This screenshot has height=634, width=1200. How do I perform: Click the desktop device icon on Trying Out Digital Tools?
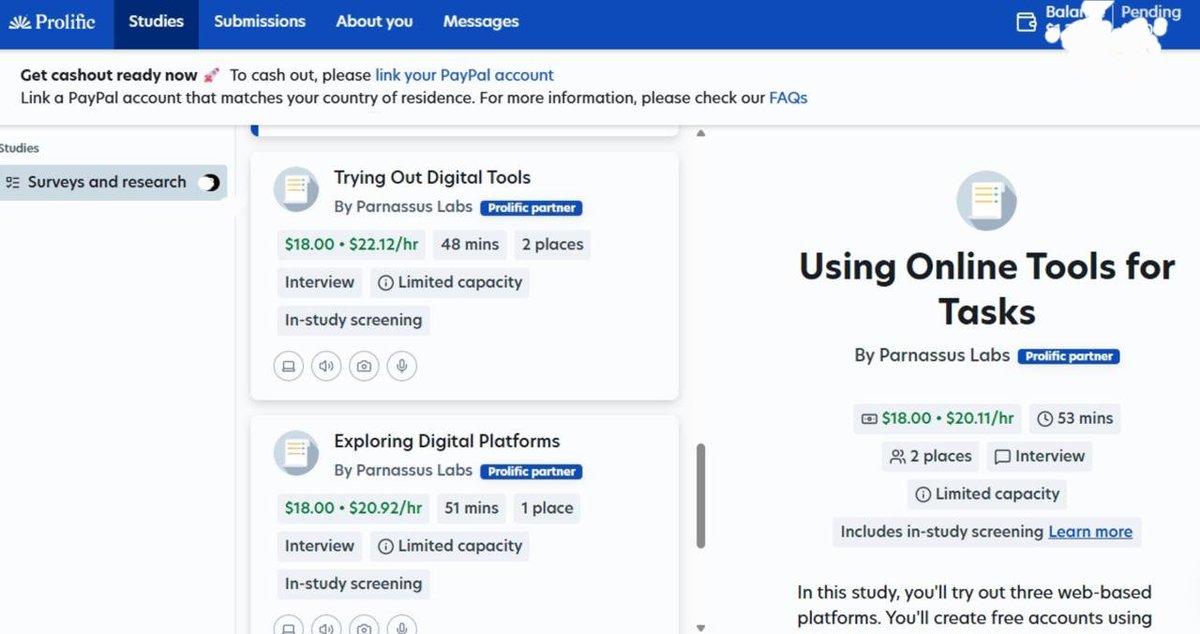[288, 366]
